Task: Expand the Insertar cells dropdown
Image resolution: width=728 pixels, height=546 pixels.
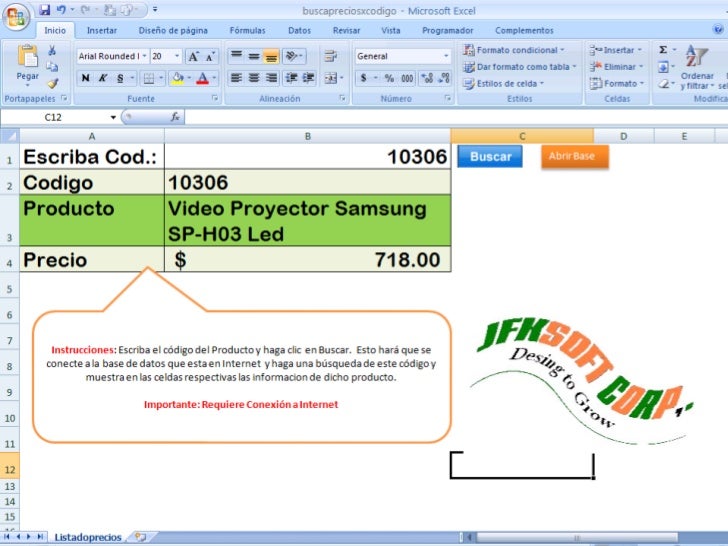Action: 640,50
